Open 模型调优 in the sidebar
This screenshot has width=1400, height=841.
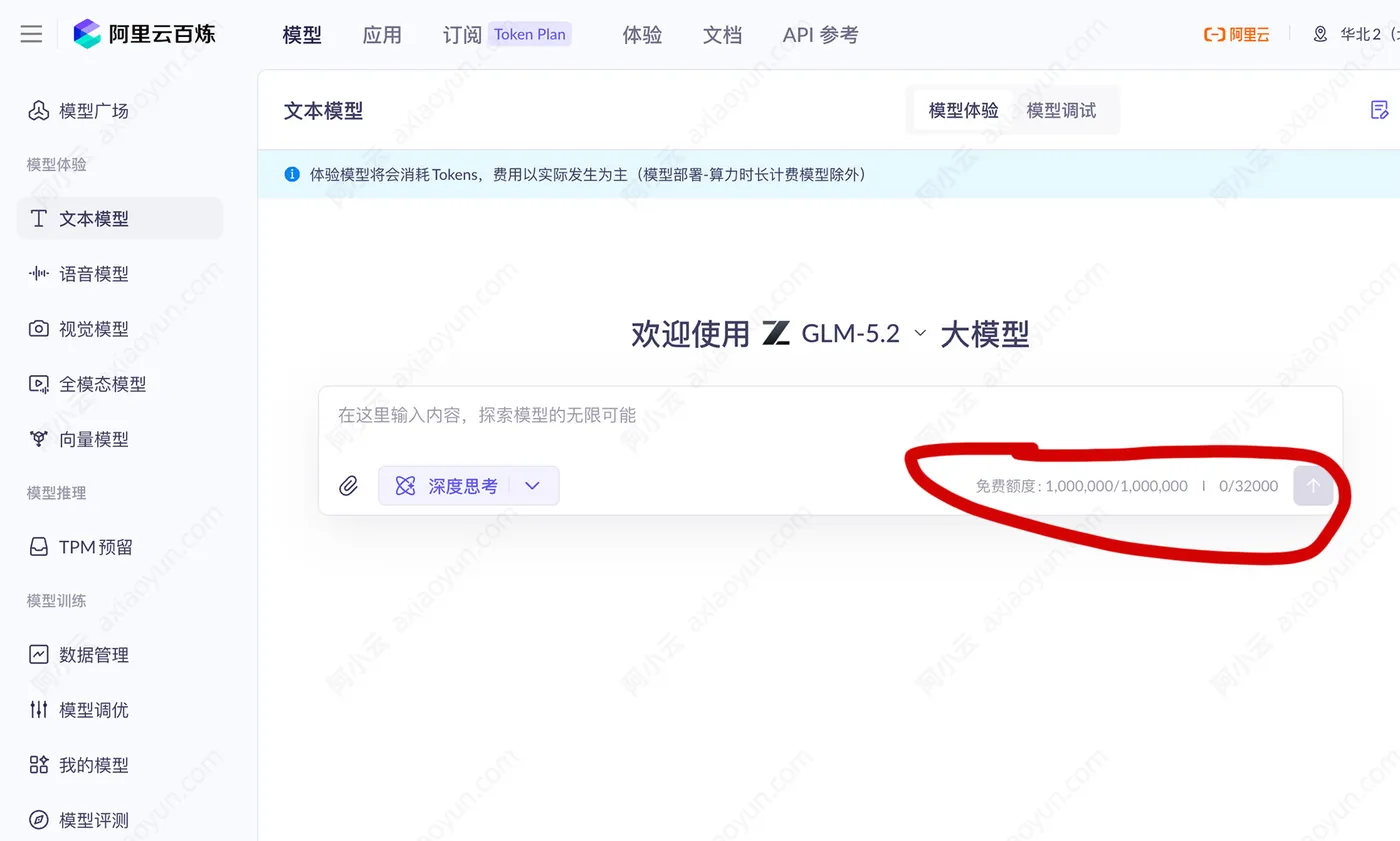(x=120, y=710)
